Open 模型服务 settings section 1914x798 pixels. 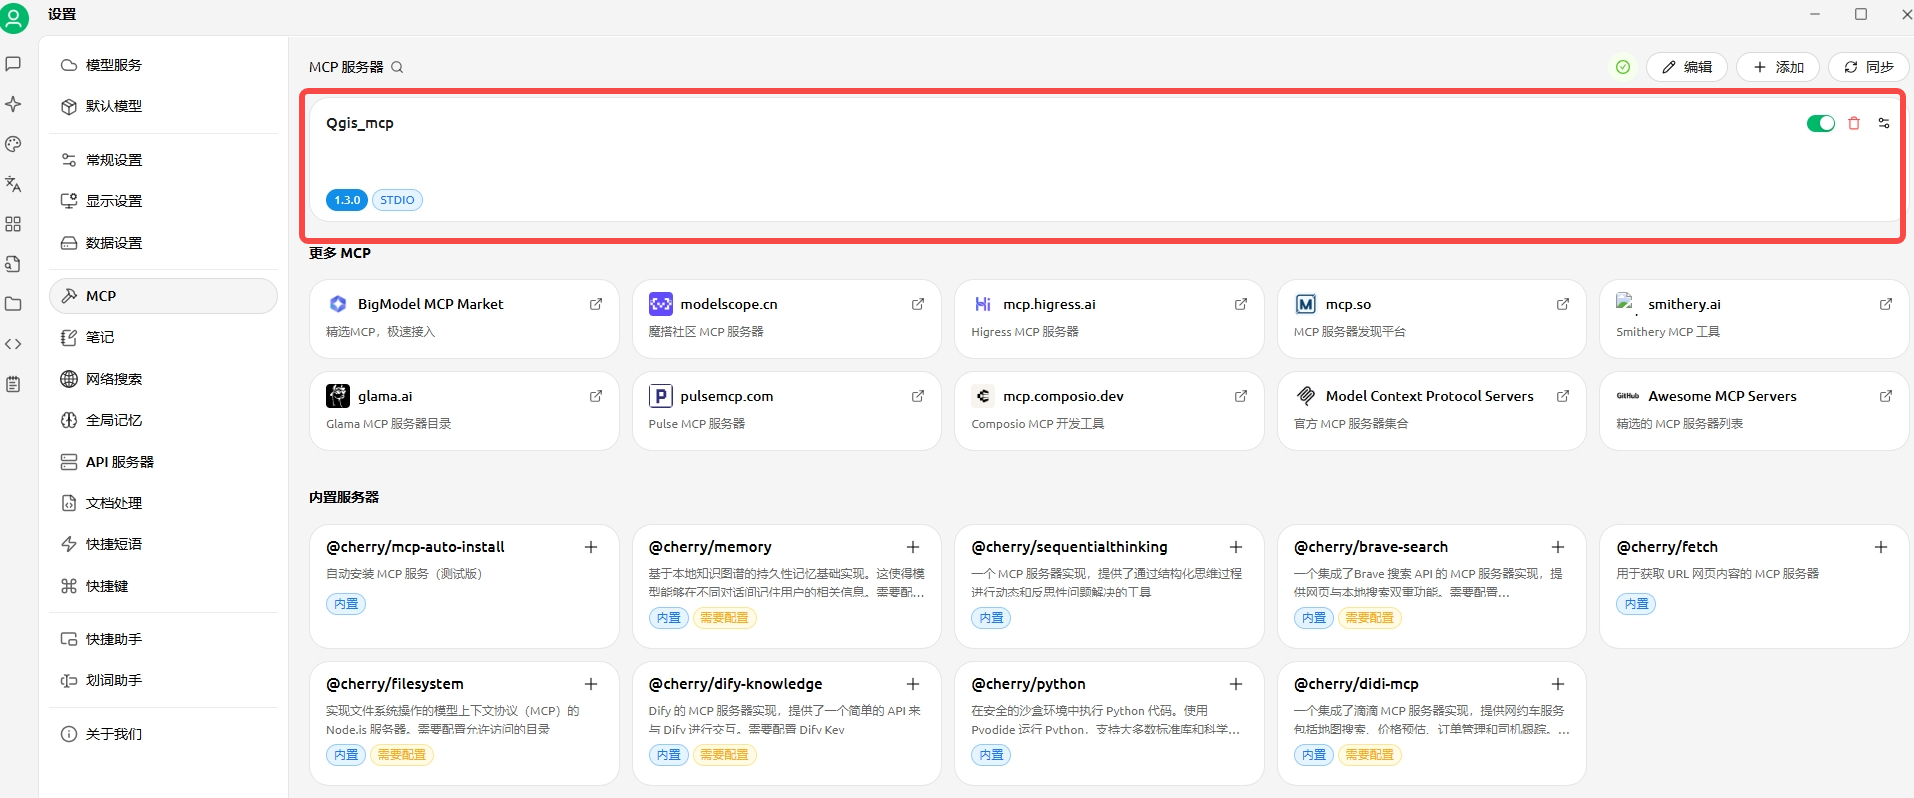point(163,65)
